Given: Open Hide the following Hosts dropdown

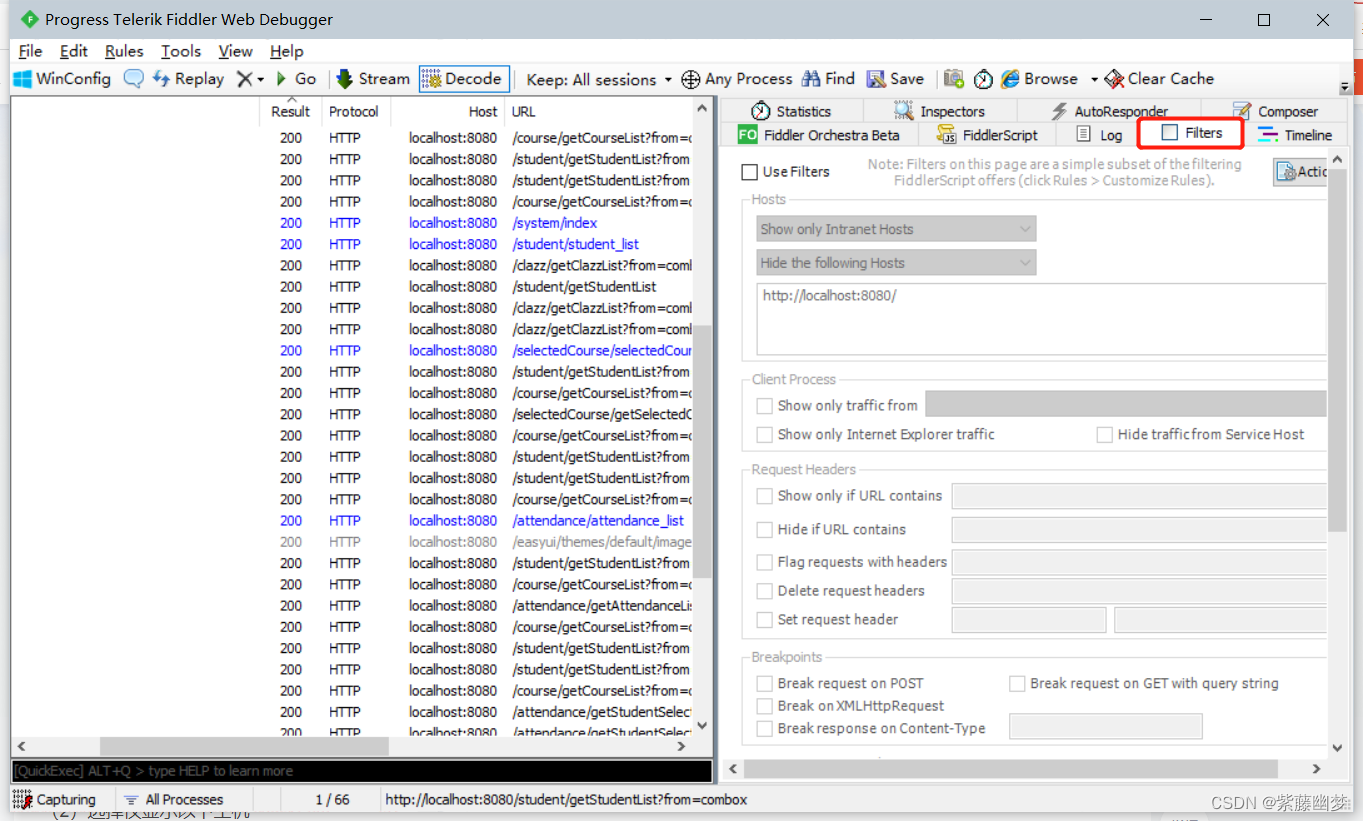Looking at the screenshot, I should click(x=896, y=263).
